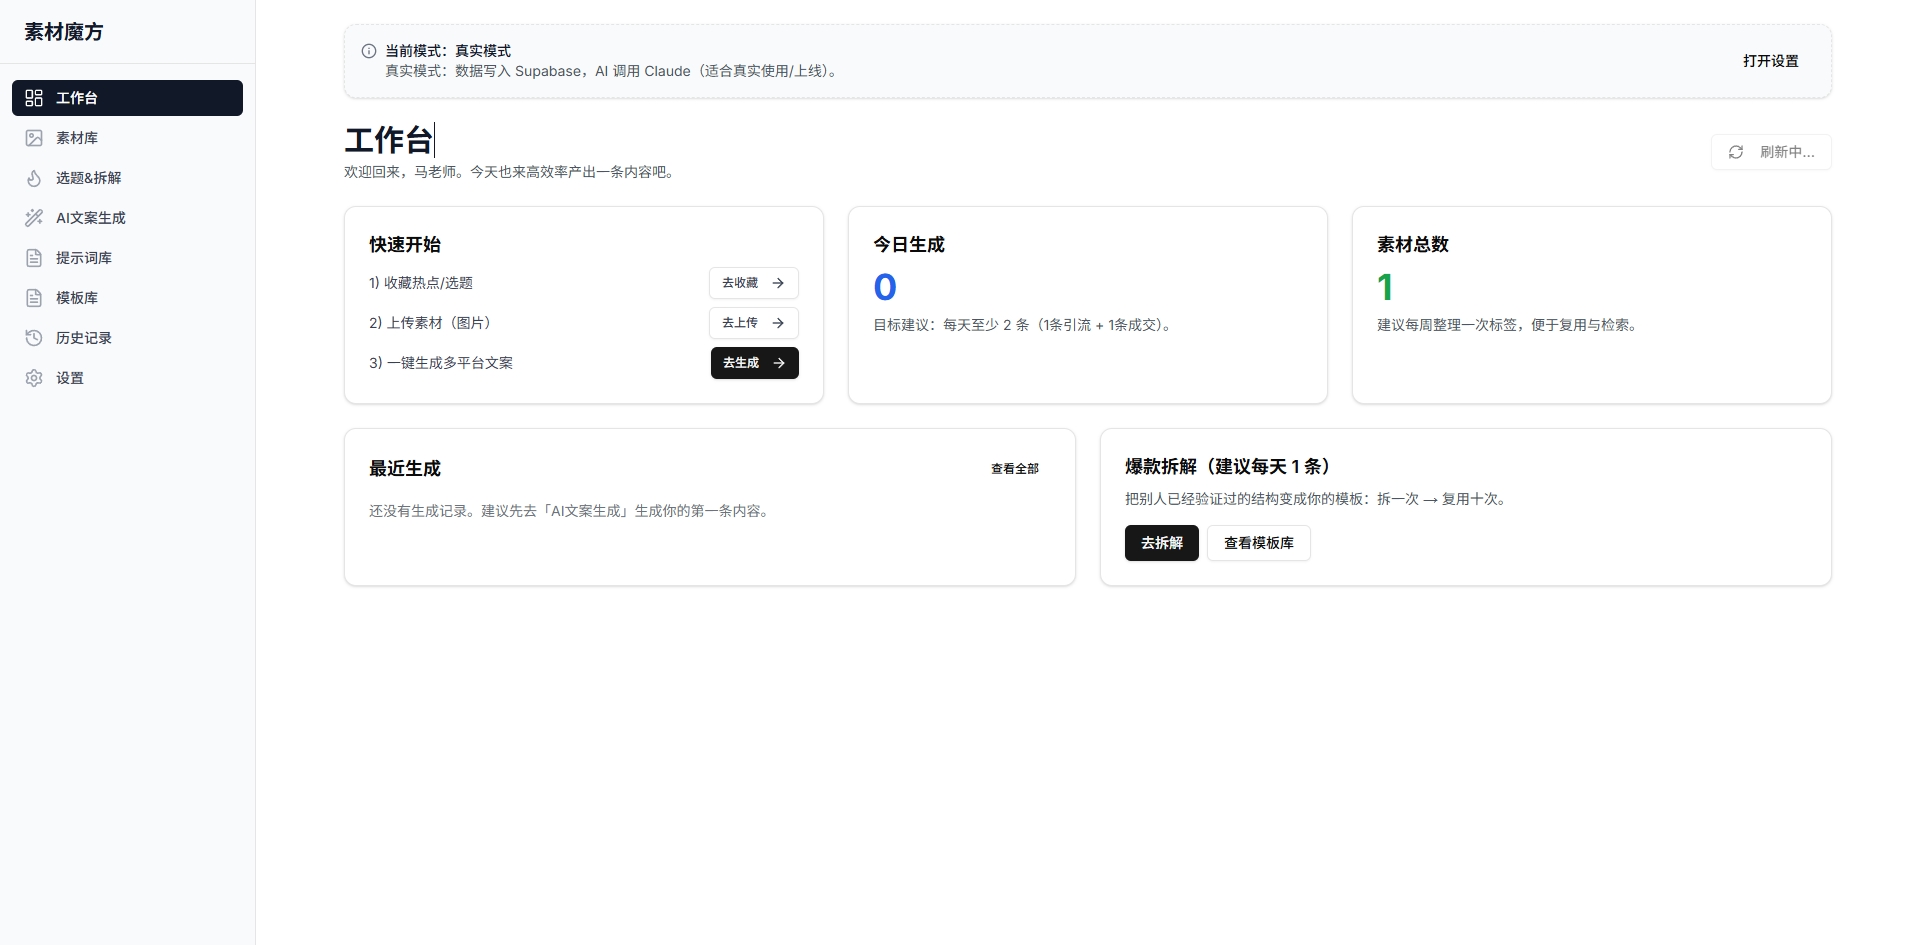Viewport: 1920px width, 945px height.
Task: Open 查看全部 in 最近生成 card
Action: pos(1015,468)
